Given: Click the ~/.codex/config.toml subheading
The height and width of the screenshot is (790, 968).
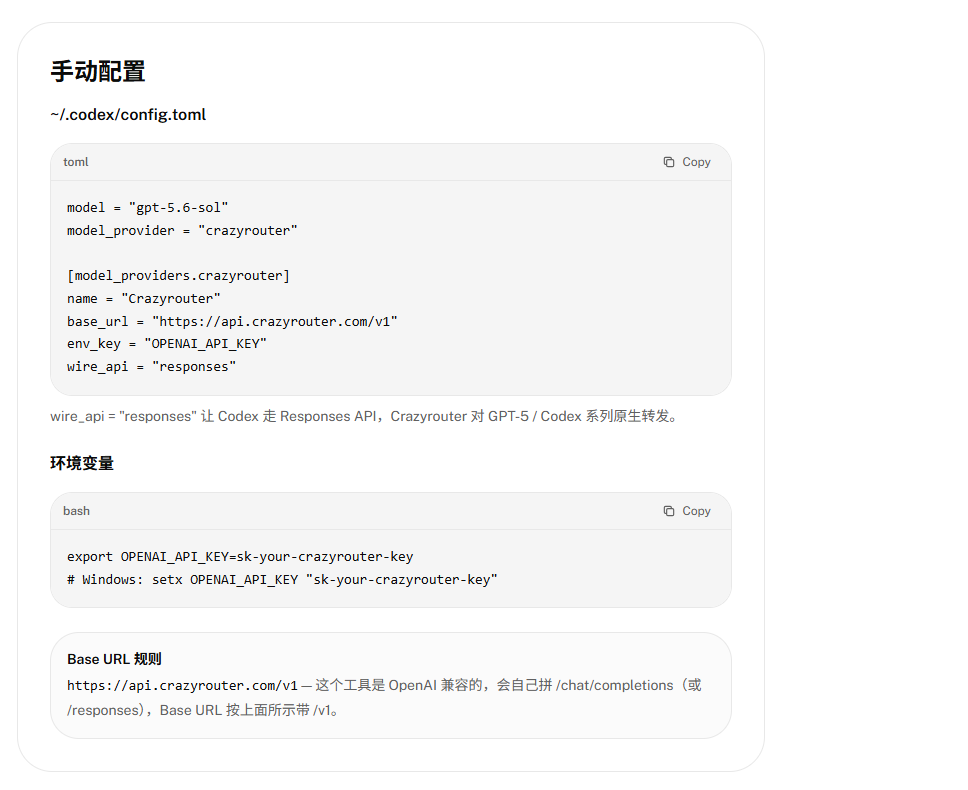Looking at the screenshot, I should (128, 115).
